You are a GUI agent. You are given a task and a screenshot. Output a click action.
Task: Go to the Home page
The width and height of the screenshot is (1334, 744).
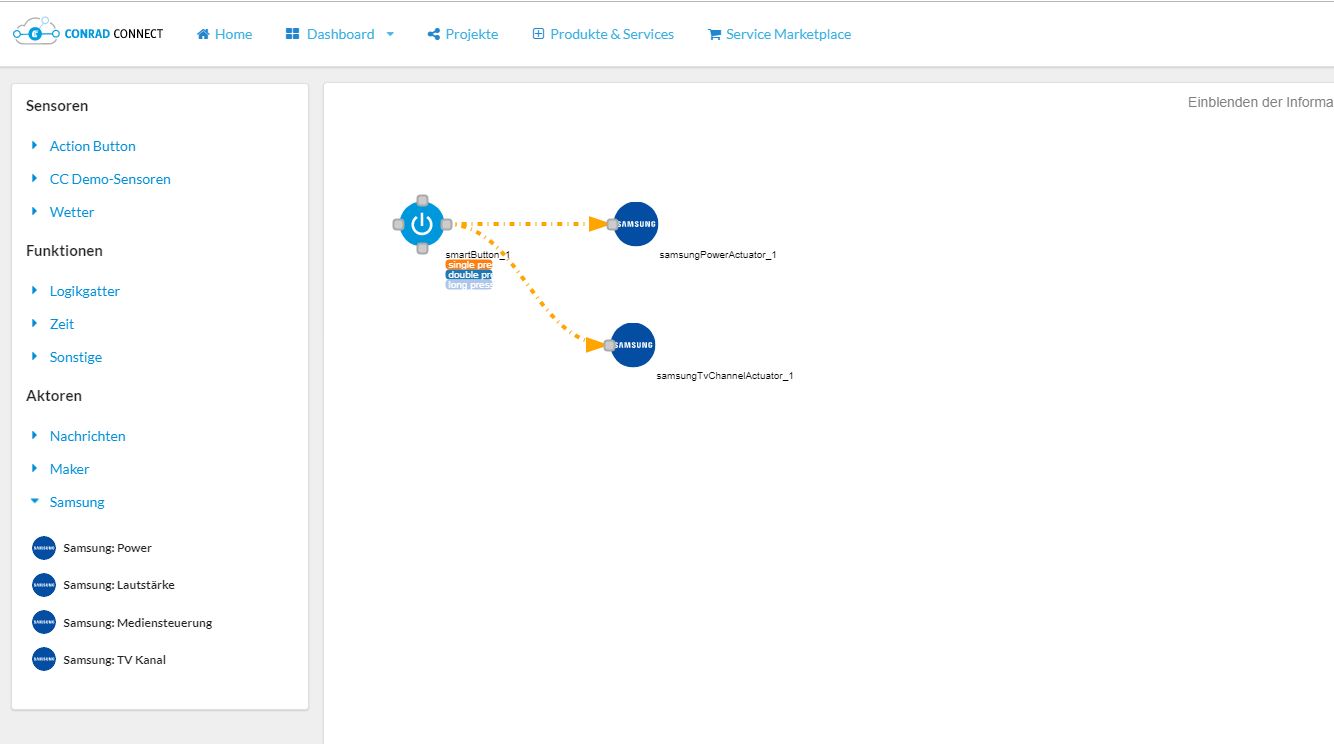point(224,34)
